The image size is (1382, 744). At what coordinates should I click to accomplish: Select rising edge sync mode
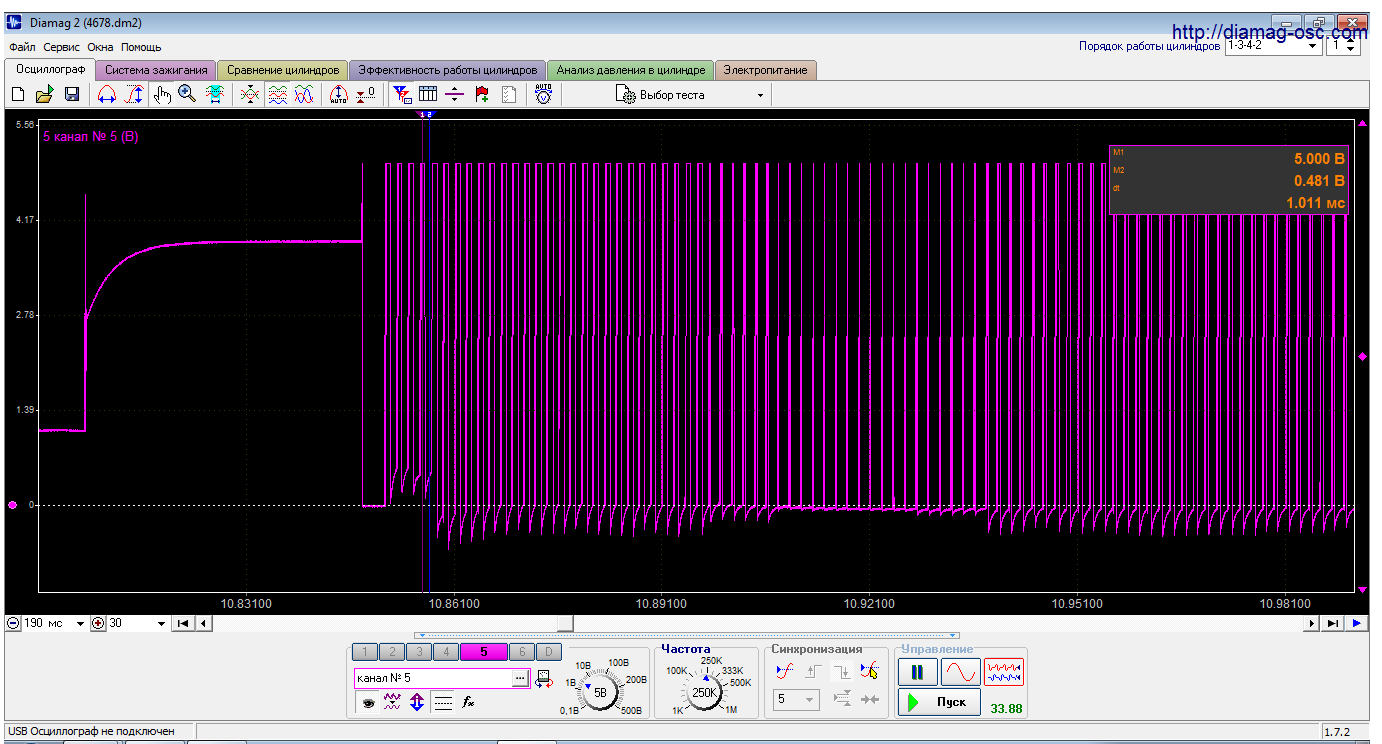tap(813, 672)
